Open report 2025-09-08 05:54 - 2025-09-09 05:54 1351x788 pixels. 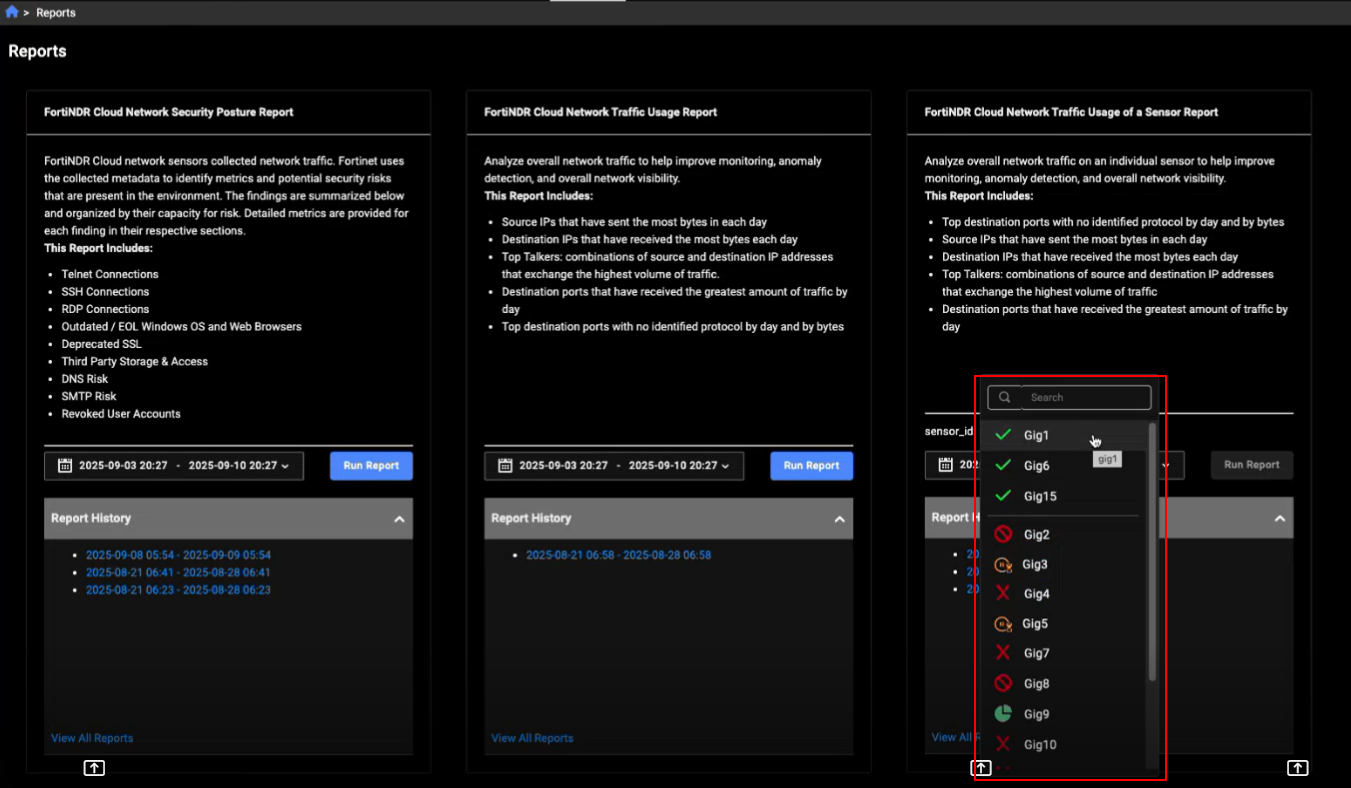[178, 555]
